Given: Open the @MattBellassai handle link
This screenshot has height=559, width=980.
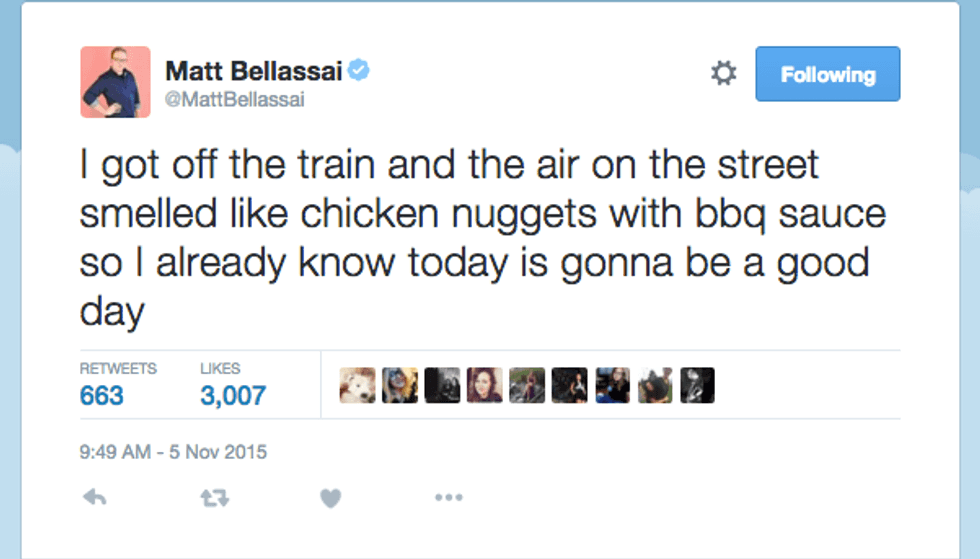Looking at the screenshot, I should (235, 99).
